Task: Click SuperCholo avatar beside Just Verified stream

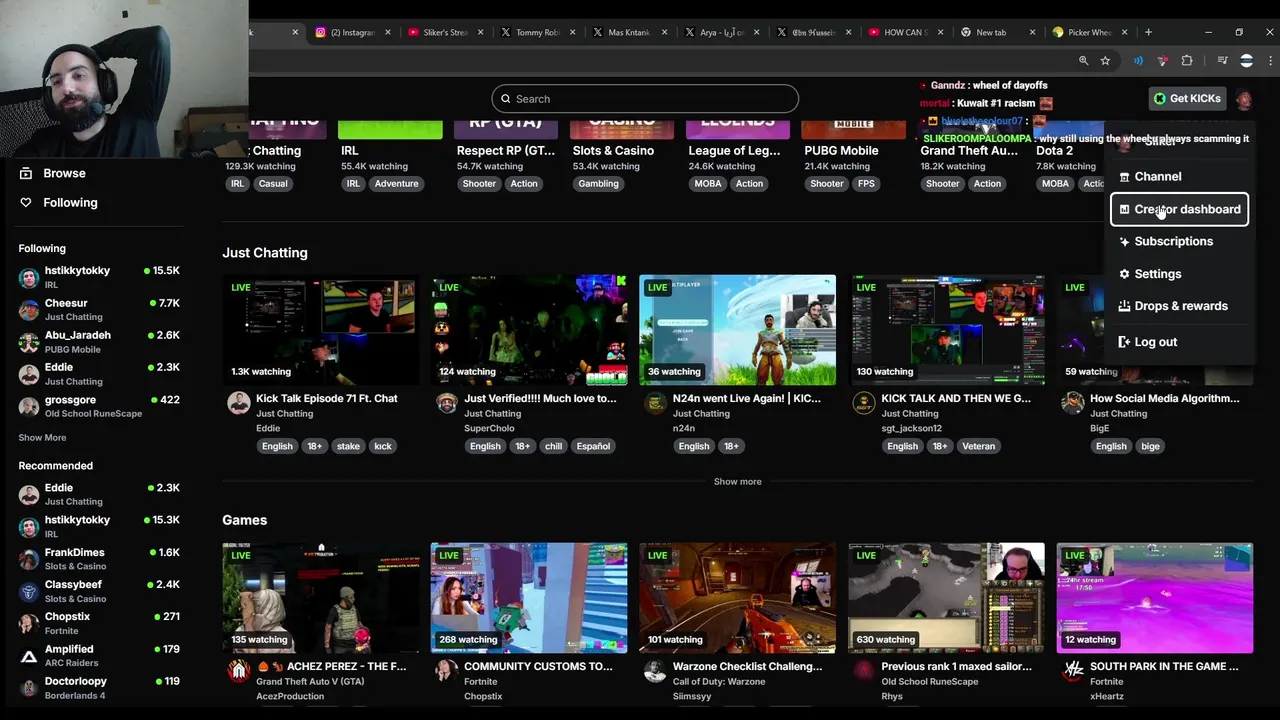Action: pyautogui.click(x=447, y=403)
